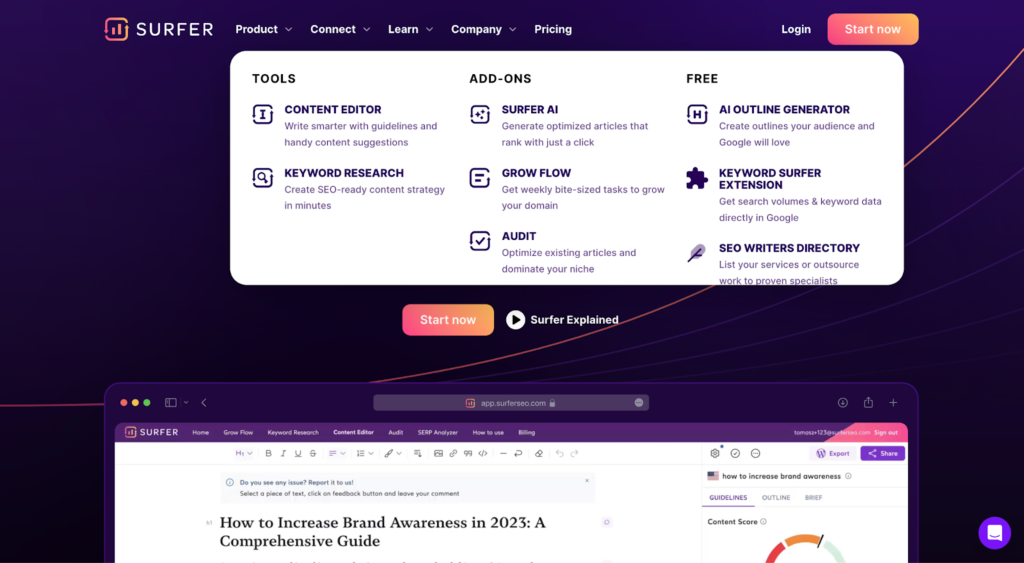Click Start now in the top header
Image resolution: width=1024 pixels, height=563 pixels.
(872, 29)
